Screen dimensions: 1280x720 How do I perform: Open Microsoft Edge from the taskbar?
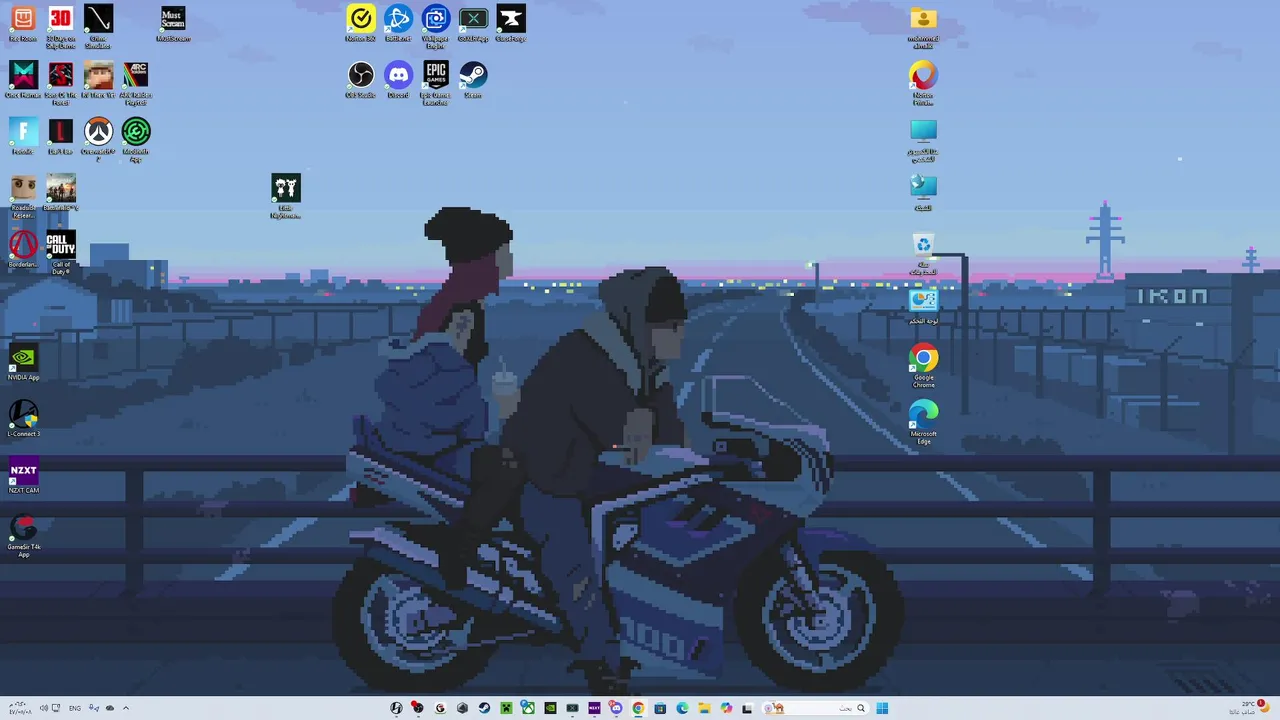pyautogui.click(x=682, y=708)
